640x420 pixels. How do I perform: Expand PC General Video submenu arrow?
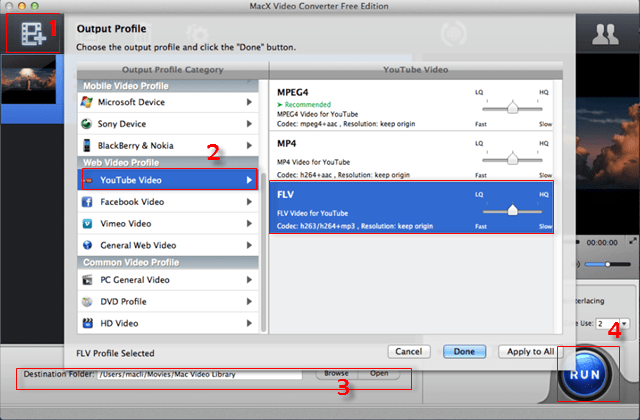point(249,280)
